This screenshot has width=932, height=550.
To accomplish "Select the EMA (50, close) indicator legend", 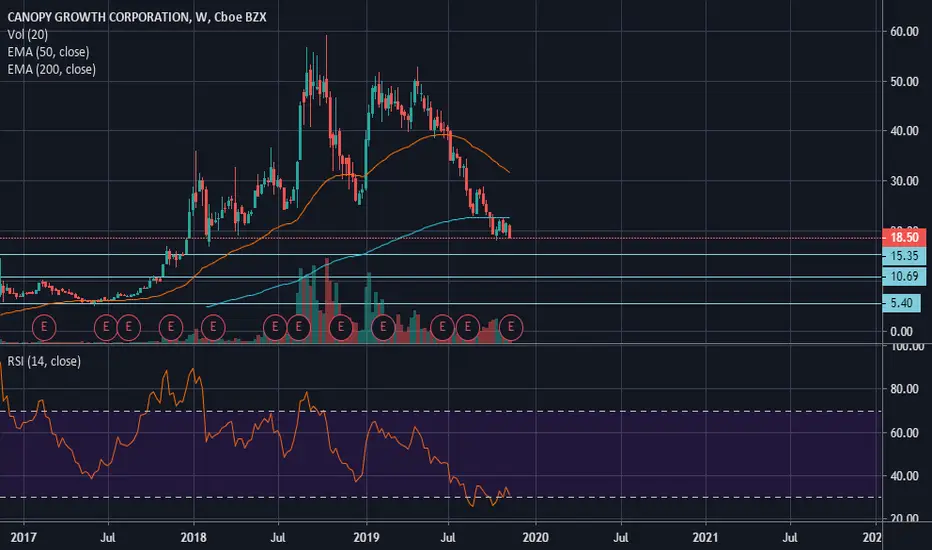I will [48, 52].
